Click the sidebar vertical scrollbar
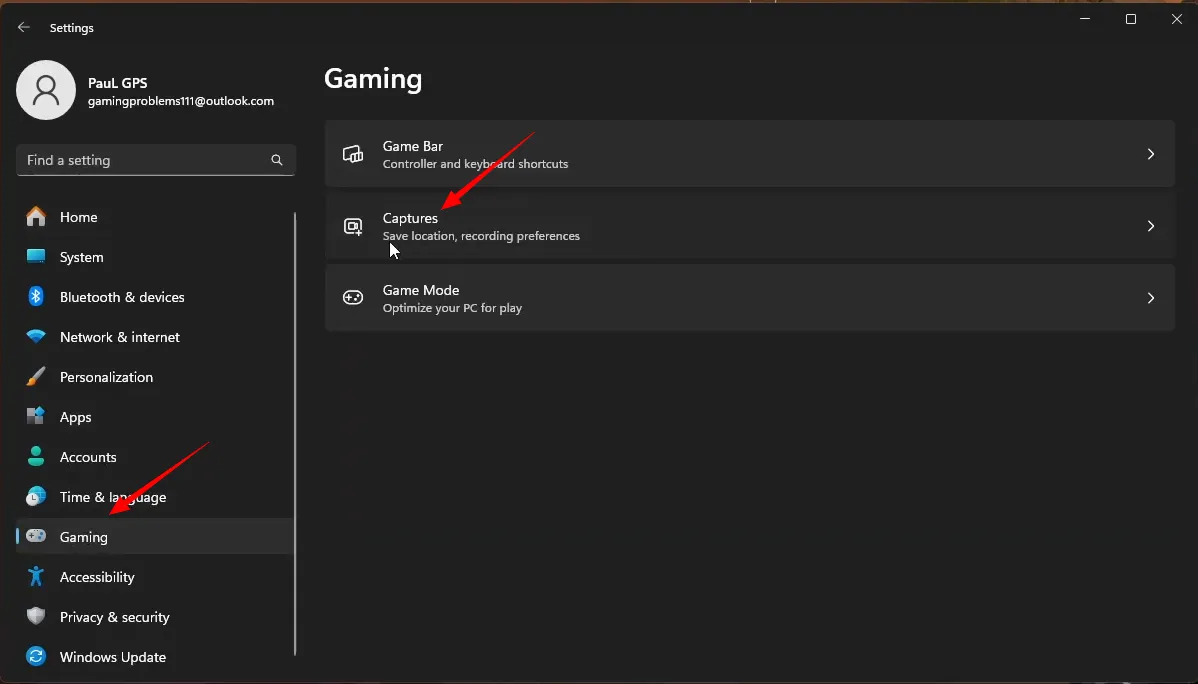The image size is (1198, 684). [295, 430]
